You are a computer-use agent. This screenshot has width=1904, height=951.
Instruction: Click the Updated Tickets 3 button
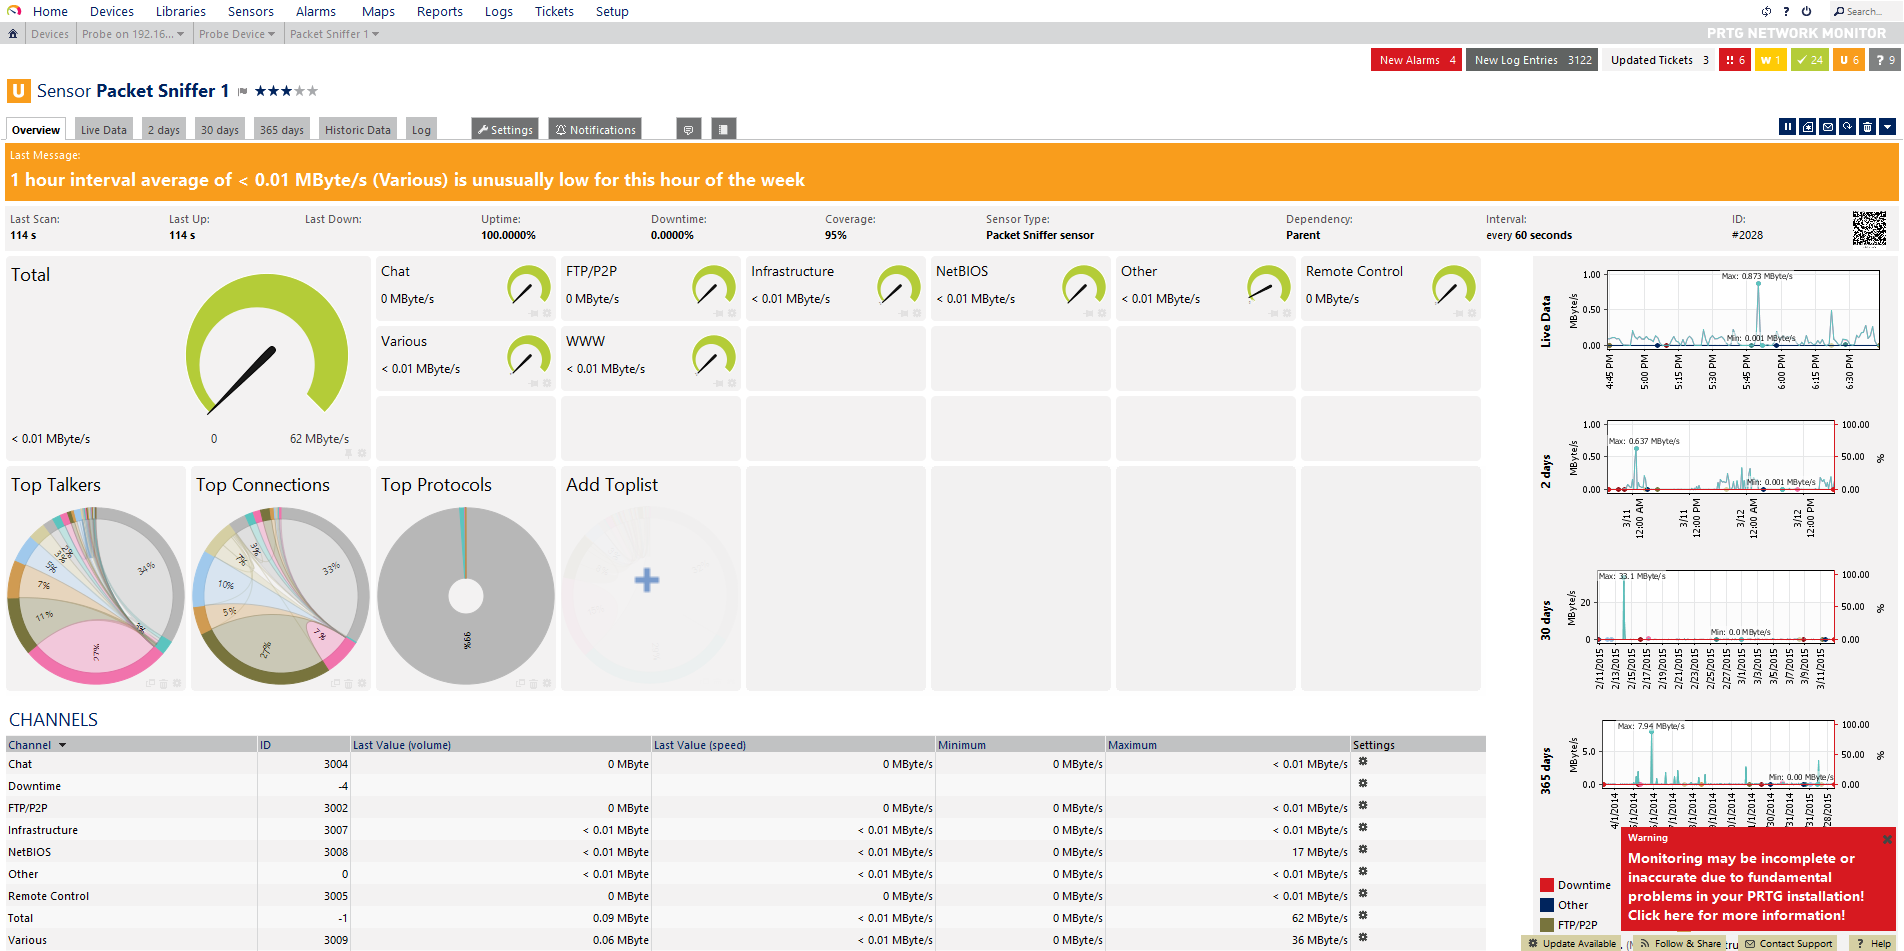coord(1659,60)
